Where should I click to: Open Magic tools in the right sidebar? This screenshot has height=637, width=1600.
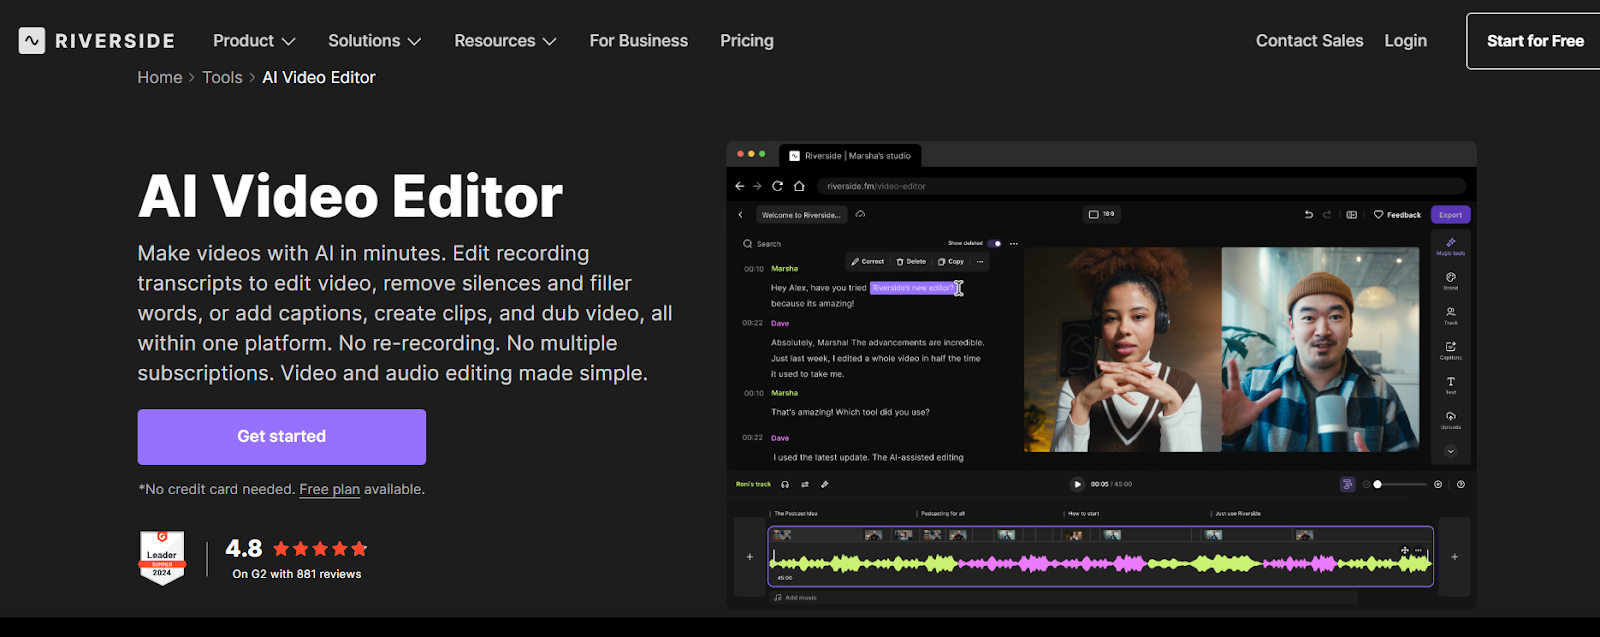tap(1450, 246)
